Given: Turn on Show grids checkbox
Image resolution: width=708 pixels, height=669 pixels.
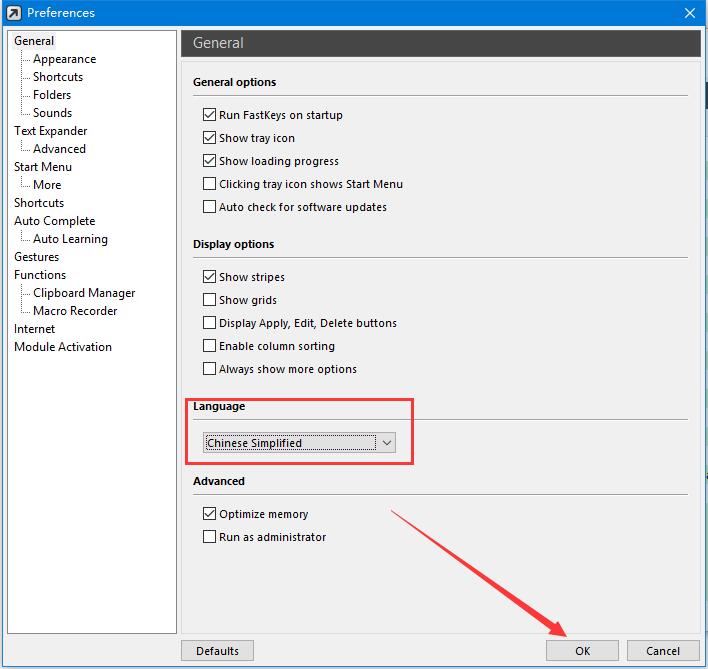Looking at the screenshot, I should tap(210, 300).
